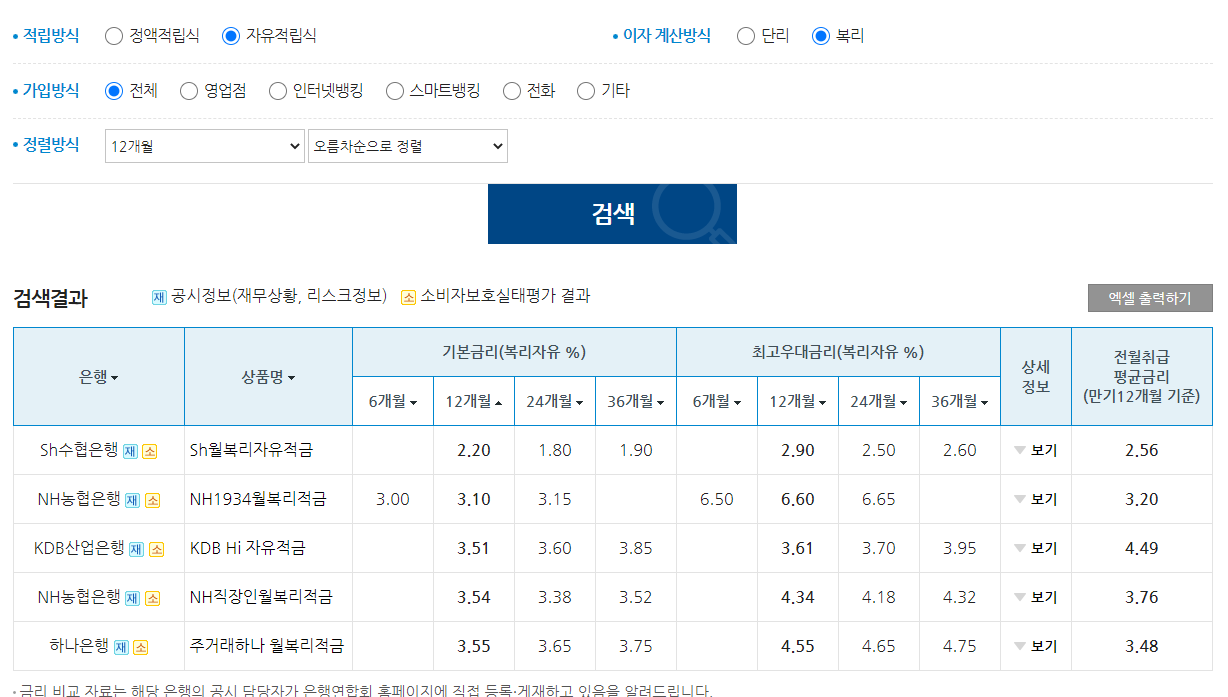Click 재 icon in NH직장인월복리적금 row
Image resolution: width=1228 pixels, height=697 pixels.
pyautogui.click(x=133, y=598)
